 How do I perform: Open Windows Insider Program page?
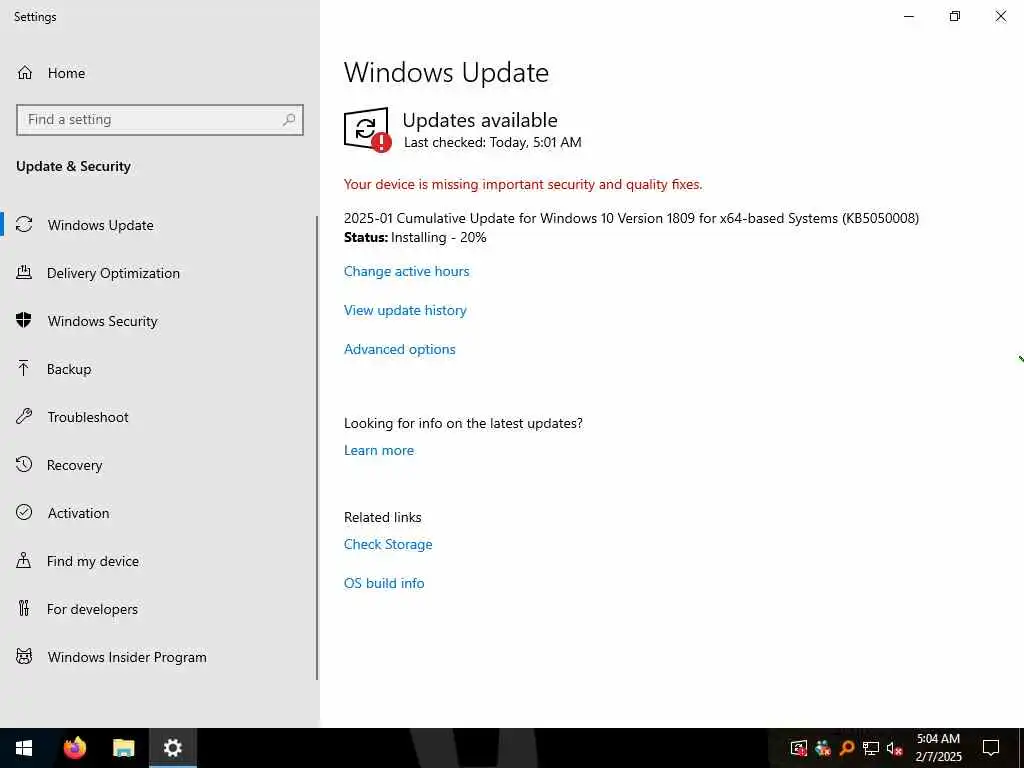[x=159, y=657]
